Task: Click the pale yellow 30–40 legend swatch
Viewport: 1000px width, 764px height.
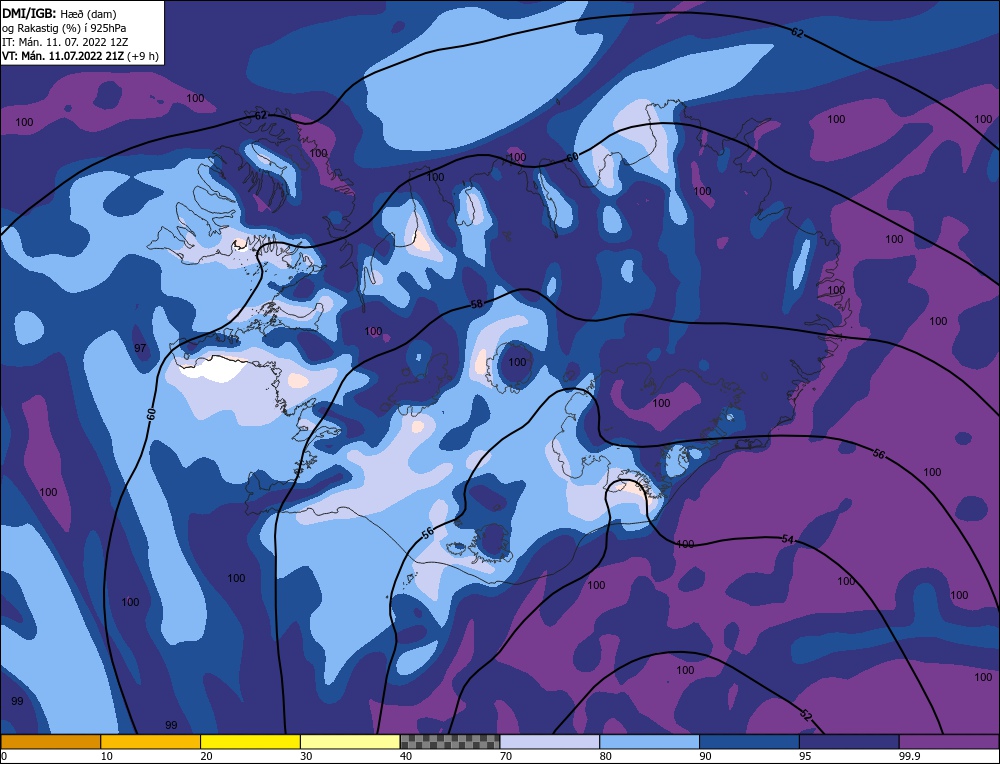Action: (350, 741)
